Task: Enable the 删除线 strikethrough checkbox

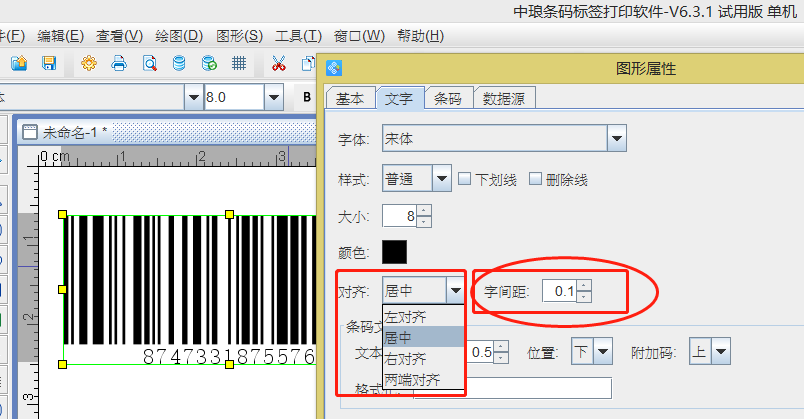Action: (535, 179)
